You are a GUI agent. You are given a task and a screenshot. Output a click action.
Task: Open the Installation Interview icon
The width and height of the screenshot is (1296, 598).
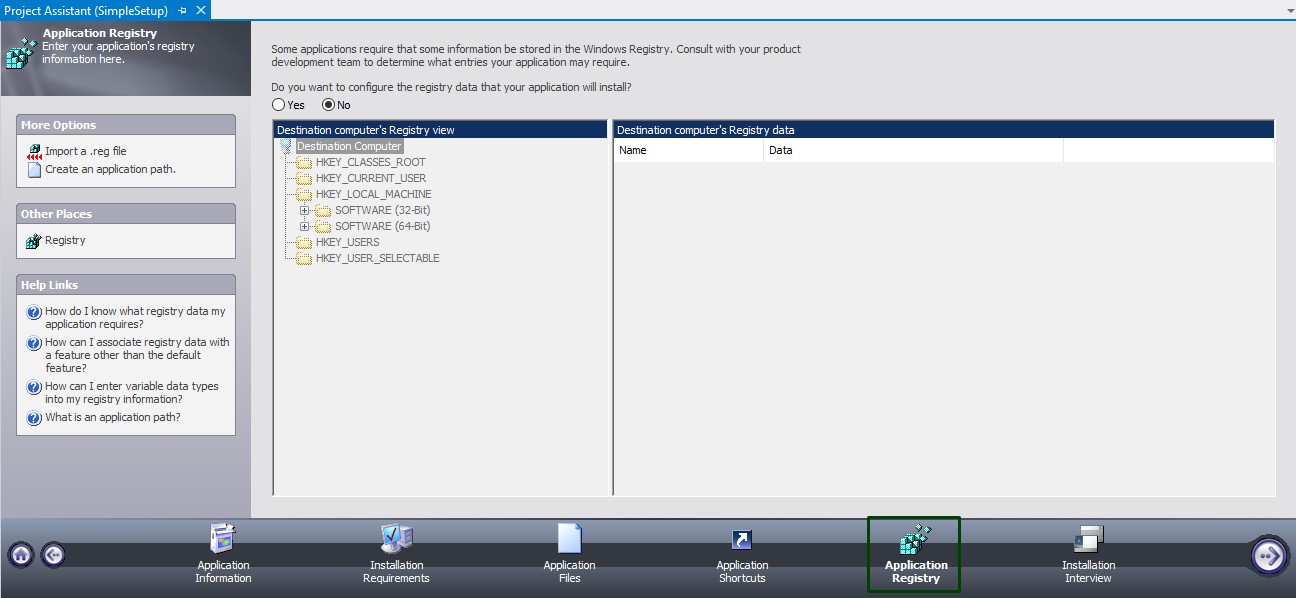(1088, 540)
